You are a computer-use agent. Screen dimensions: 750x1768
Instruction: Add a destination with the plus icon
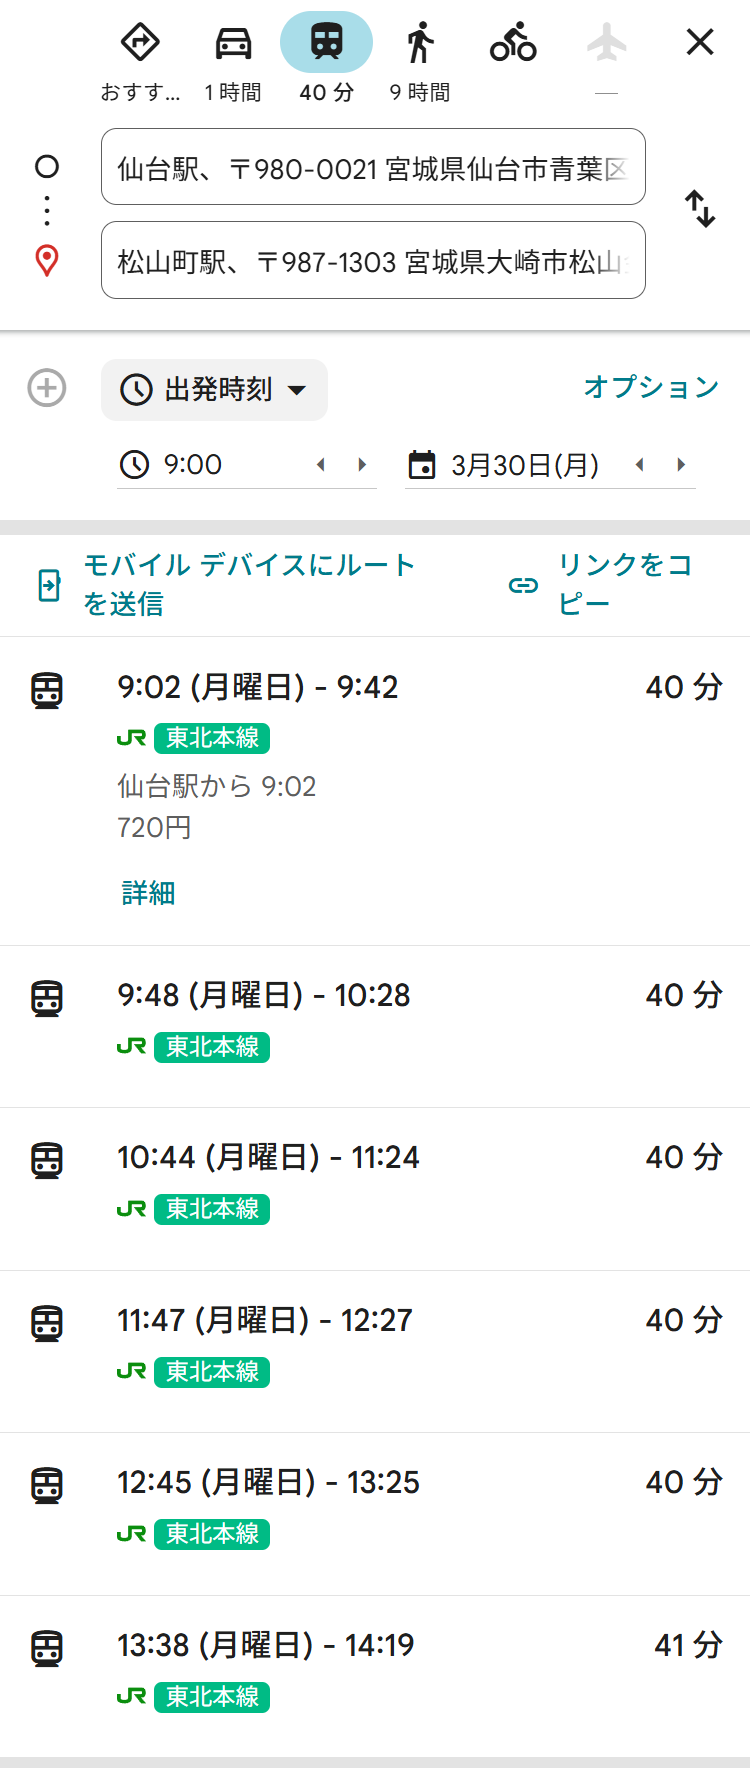pyautogui.click(x=47, y=388)
